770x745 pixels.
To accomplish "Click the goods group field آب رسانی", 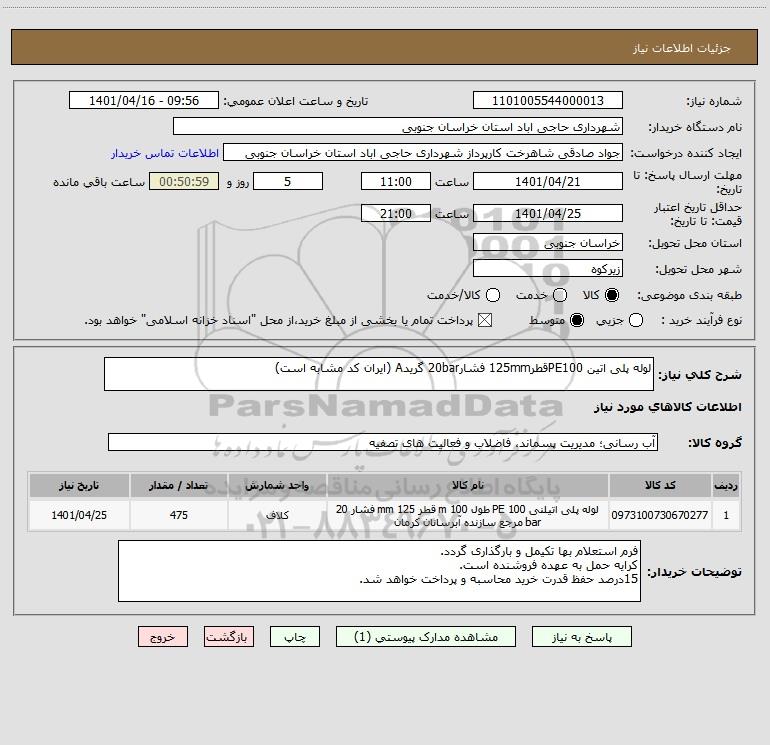I will point(383,442).
